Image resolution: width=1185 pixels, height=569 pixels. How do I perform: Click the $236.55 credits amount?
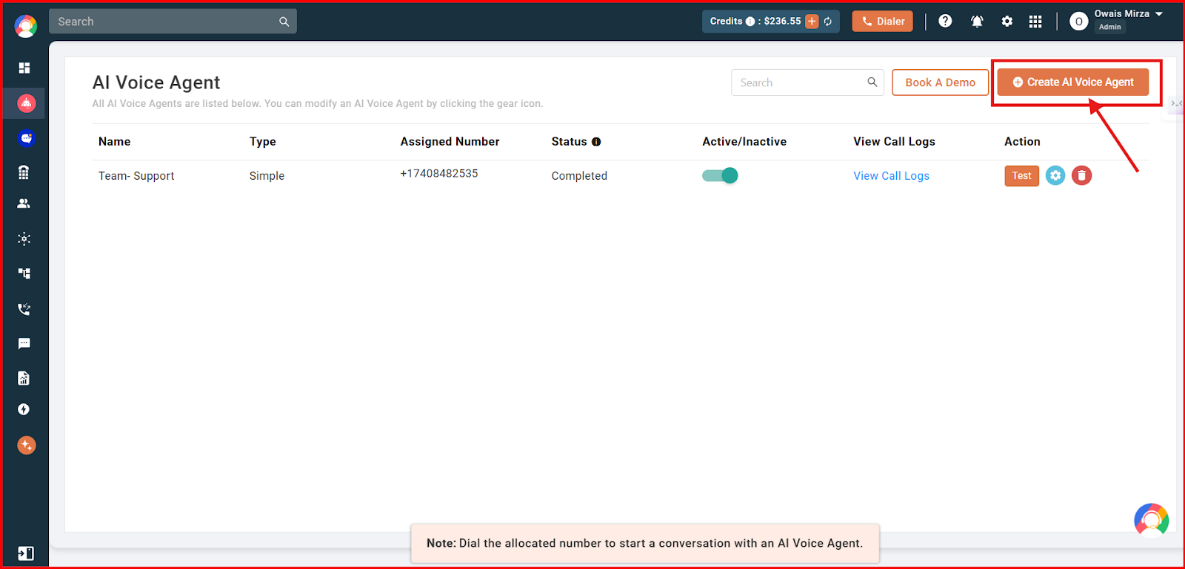tap(782, 22)
